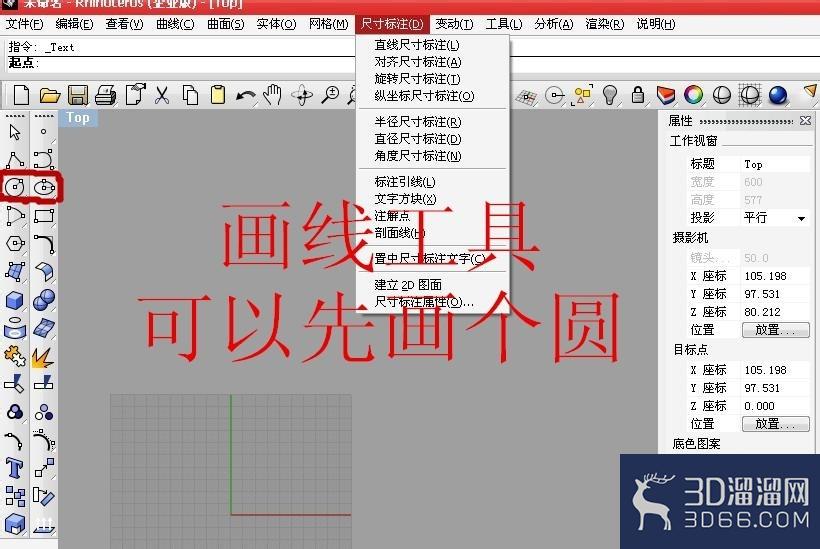Select the Rectangle tool

click(44, 215)
